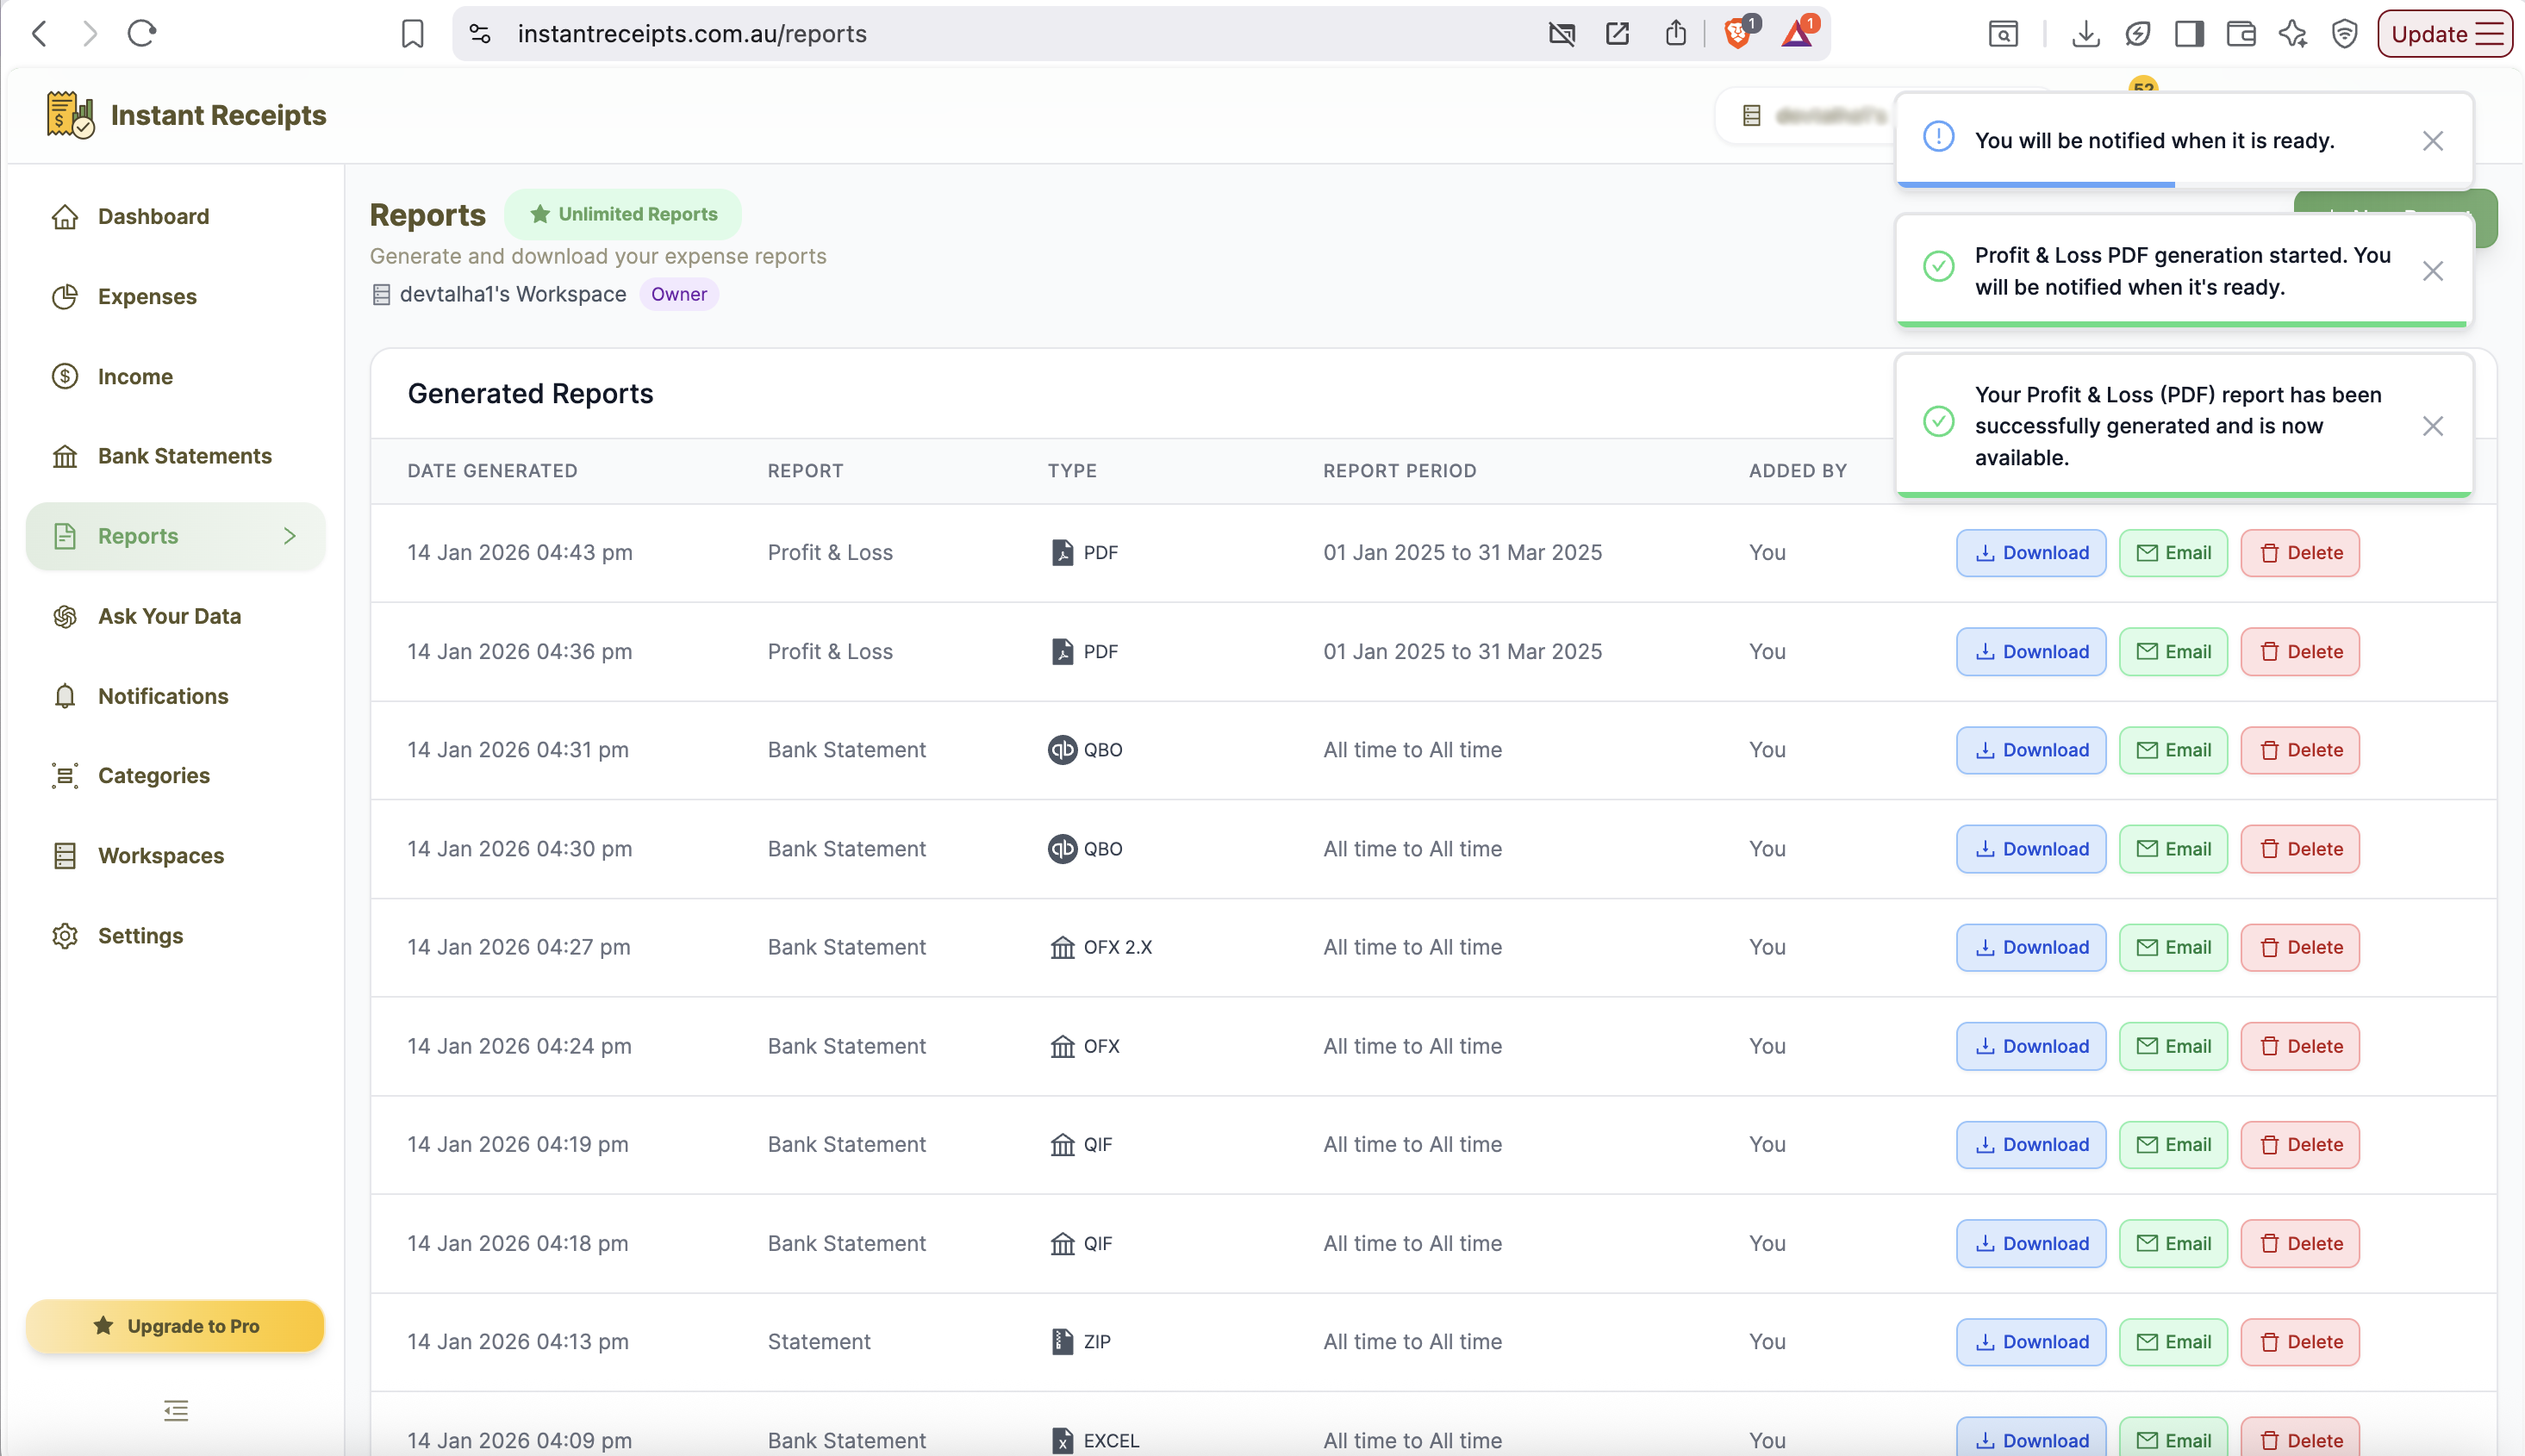Bookmark this page using the bookmark icon
Viewport: 2525px width, 1456px height.
[412, 34]
